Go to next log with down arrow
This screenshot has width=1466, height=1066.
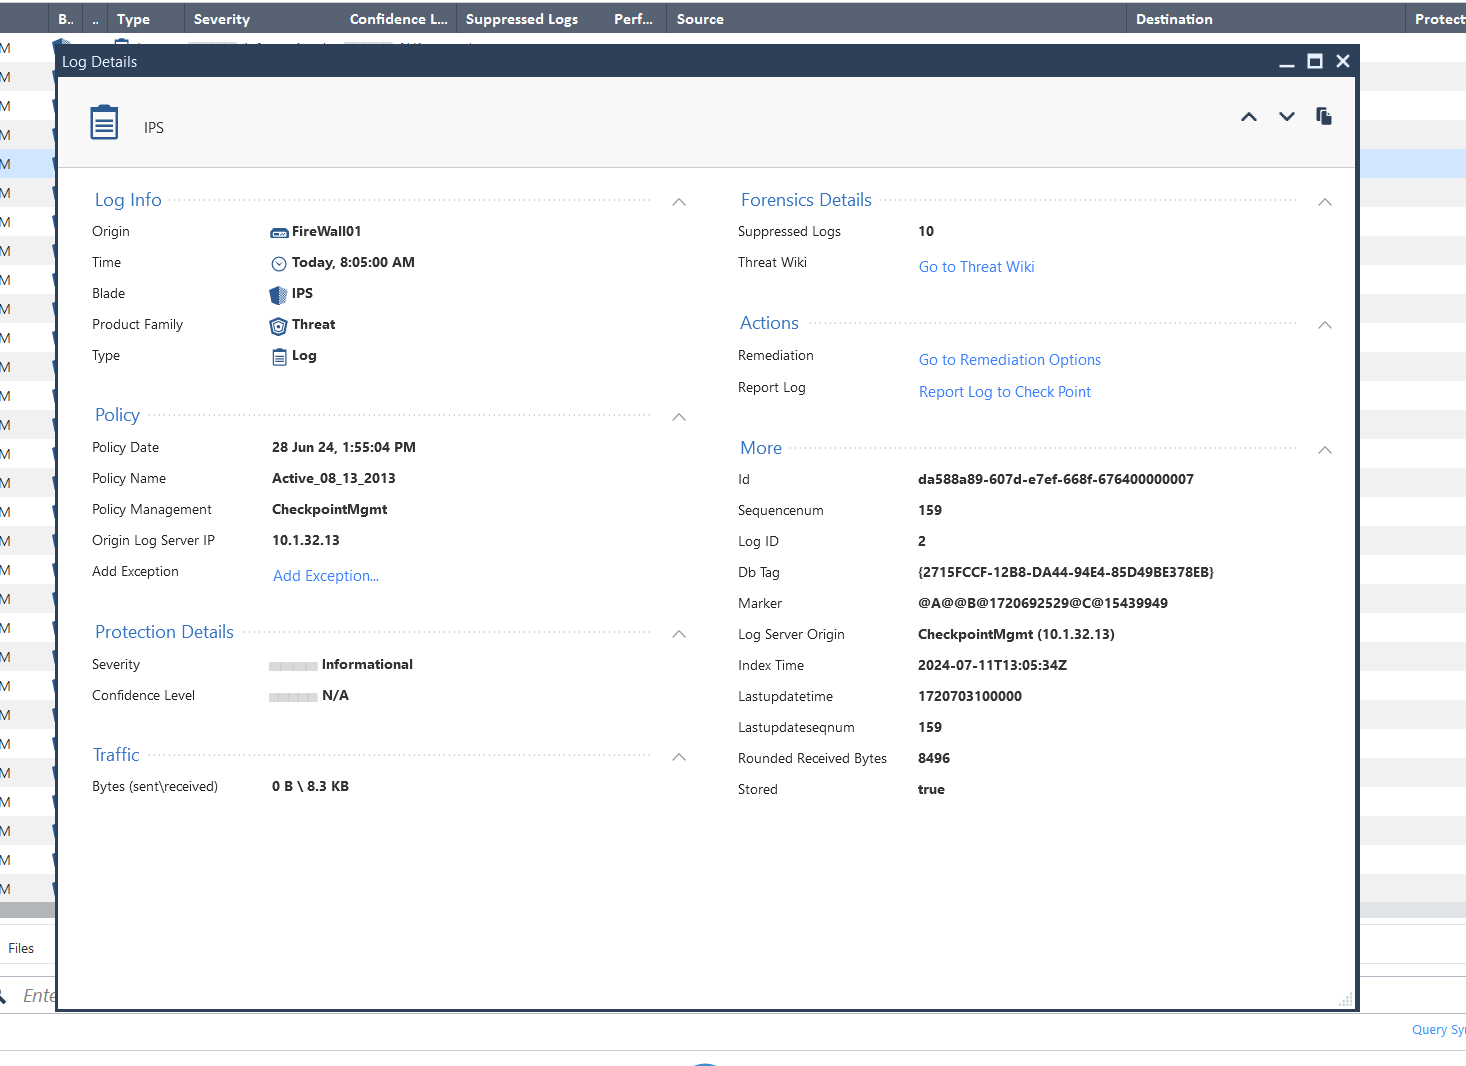pyautogui.click(x=1287, y=117)
